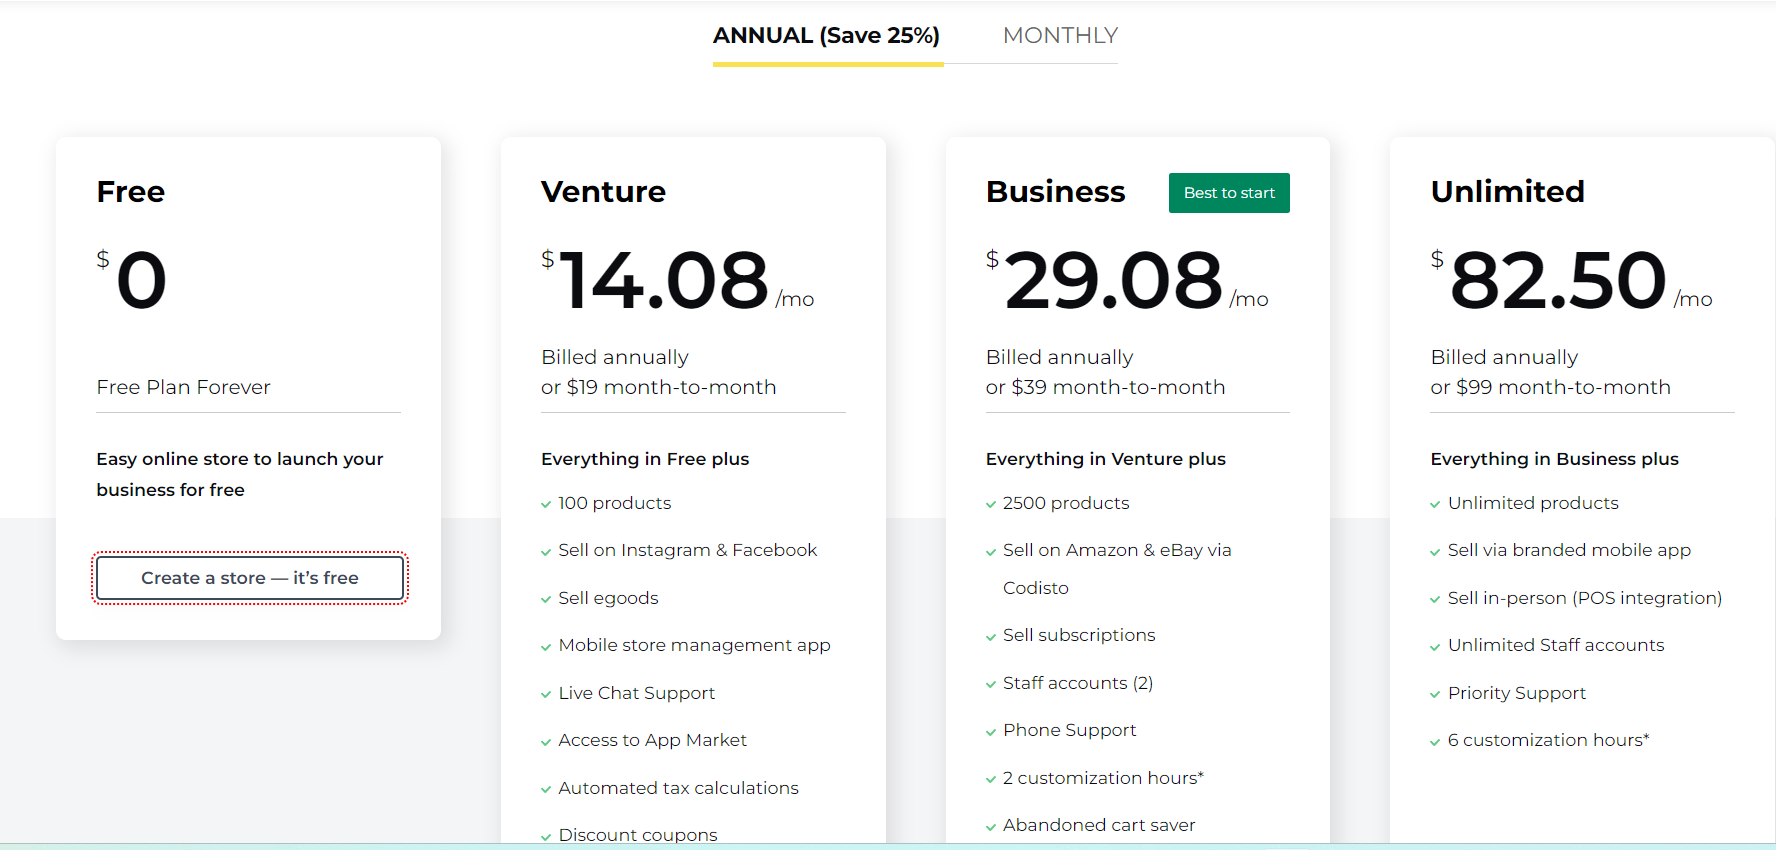Click the checkmark next to Sell subscriptions

pyautogui.click(x=991, y=635)
